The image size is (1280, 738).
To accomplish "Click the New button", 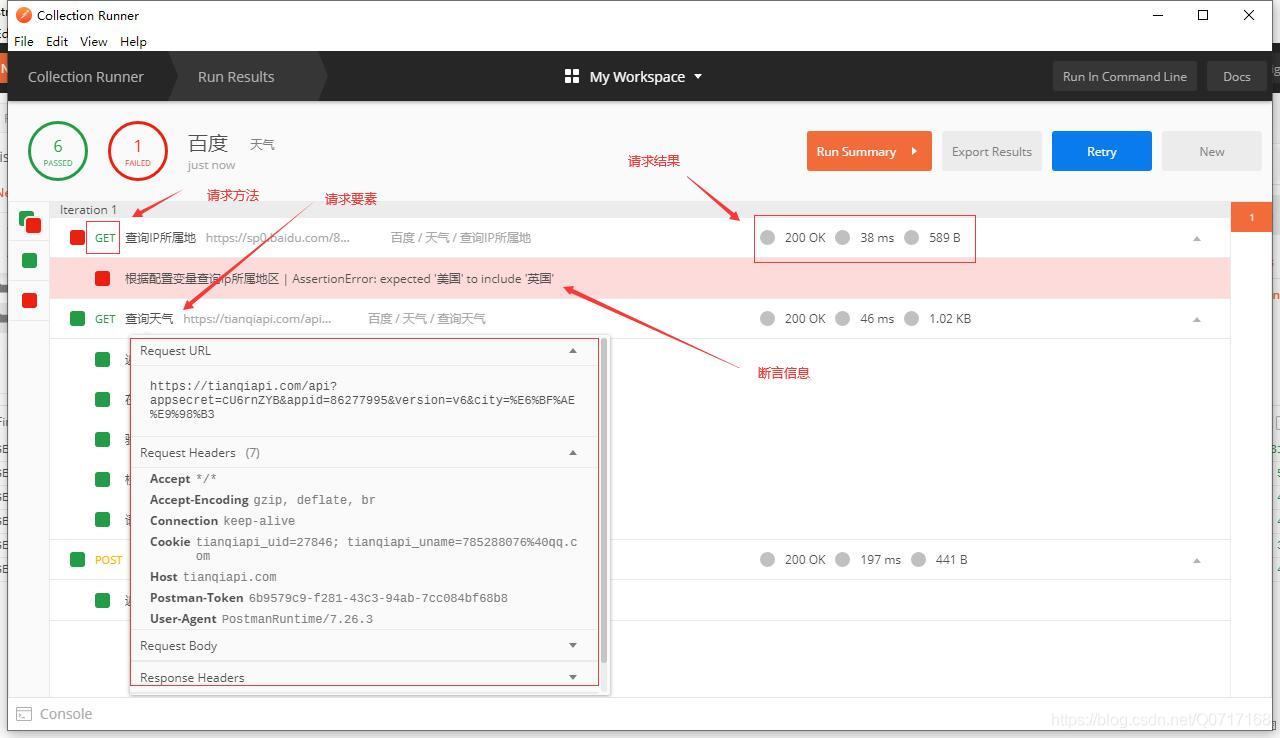I will click(x=1212, y=151).
